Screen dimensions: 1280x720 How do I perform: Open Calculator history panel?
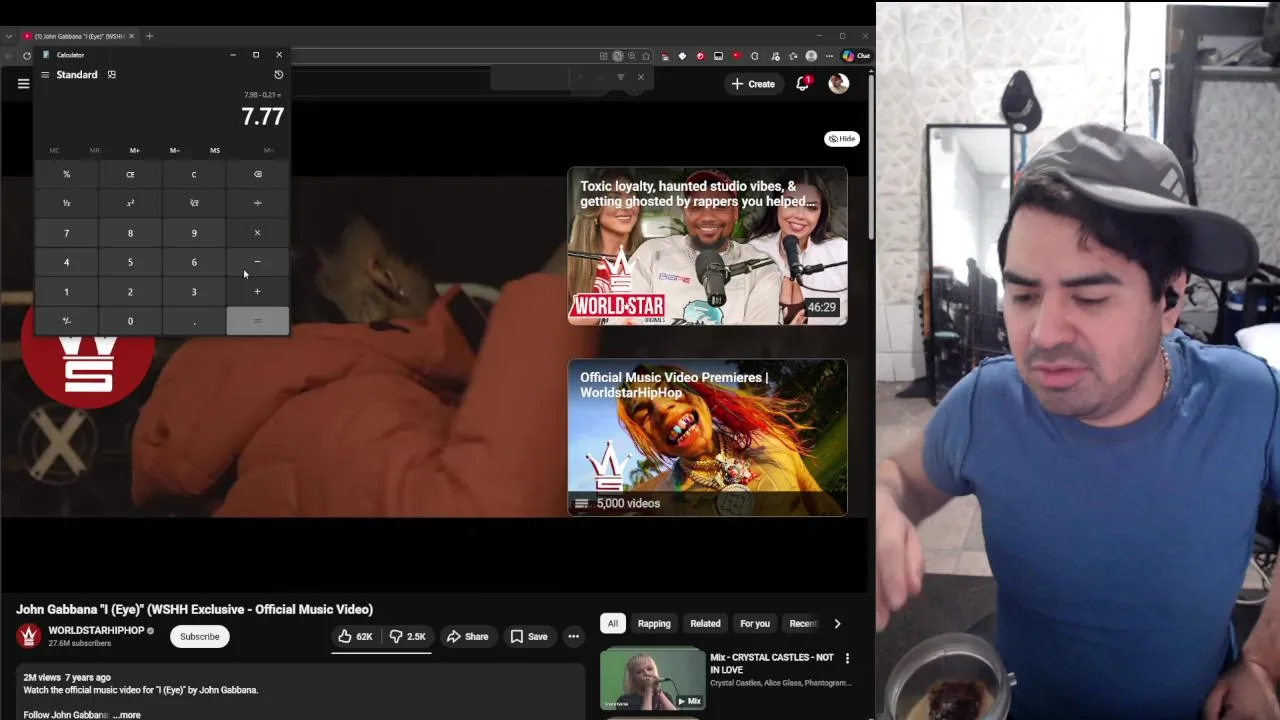(x=278, y=75)
